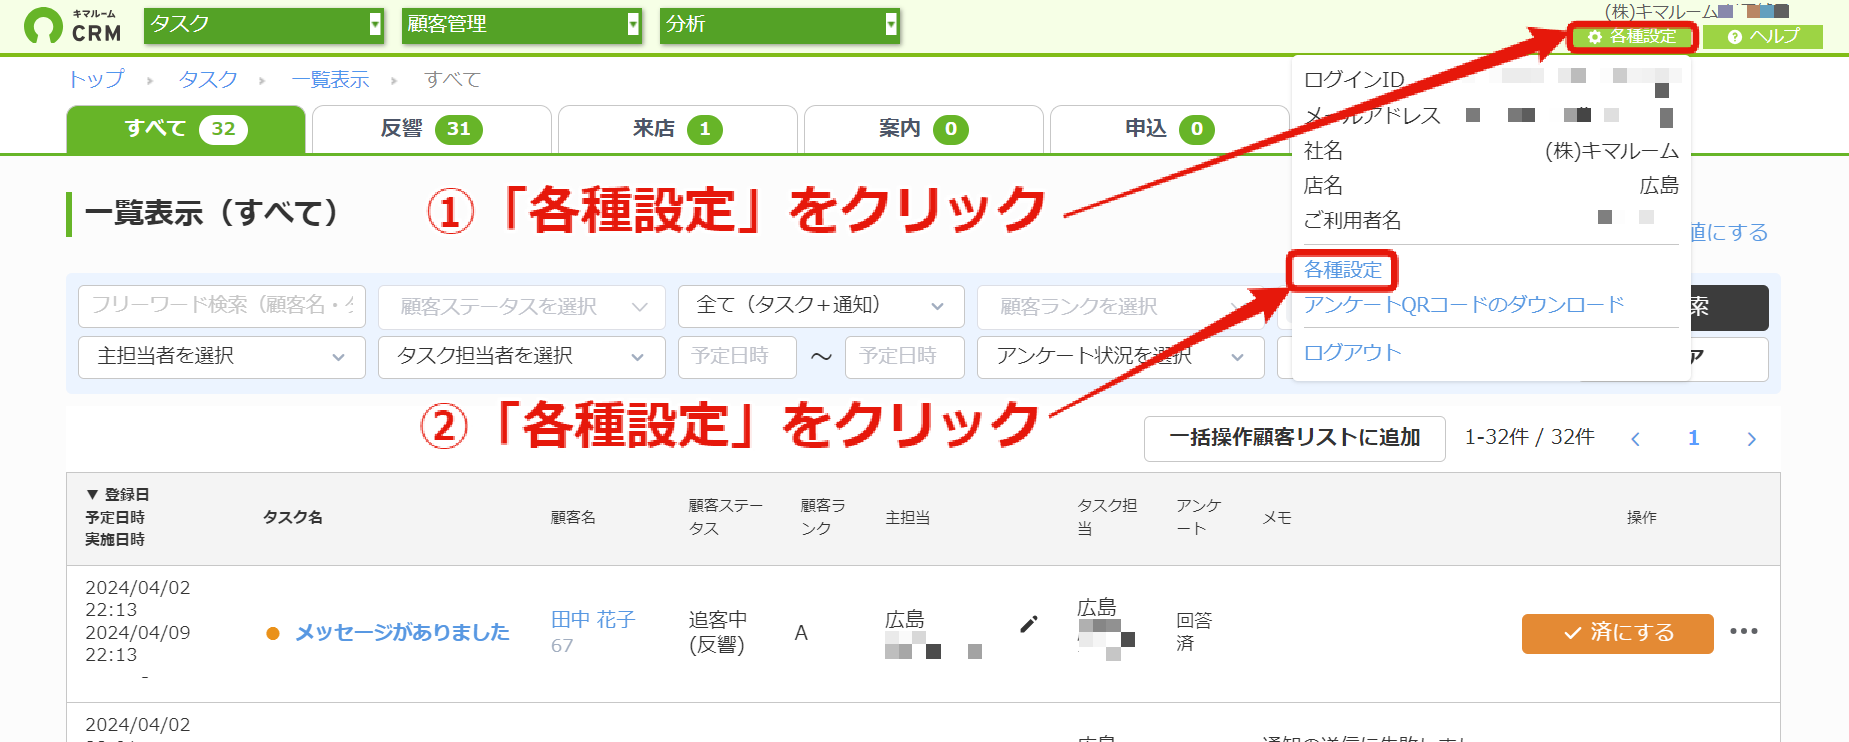This screenshot has height=742, width=1849.
Task: Open 主担当者を選択 dropdown
Action: click(222, 356)
